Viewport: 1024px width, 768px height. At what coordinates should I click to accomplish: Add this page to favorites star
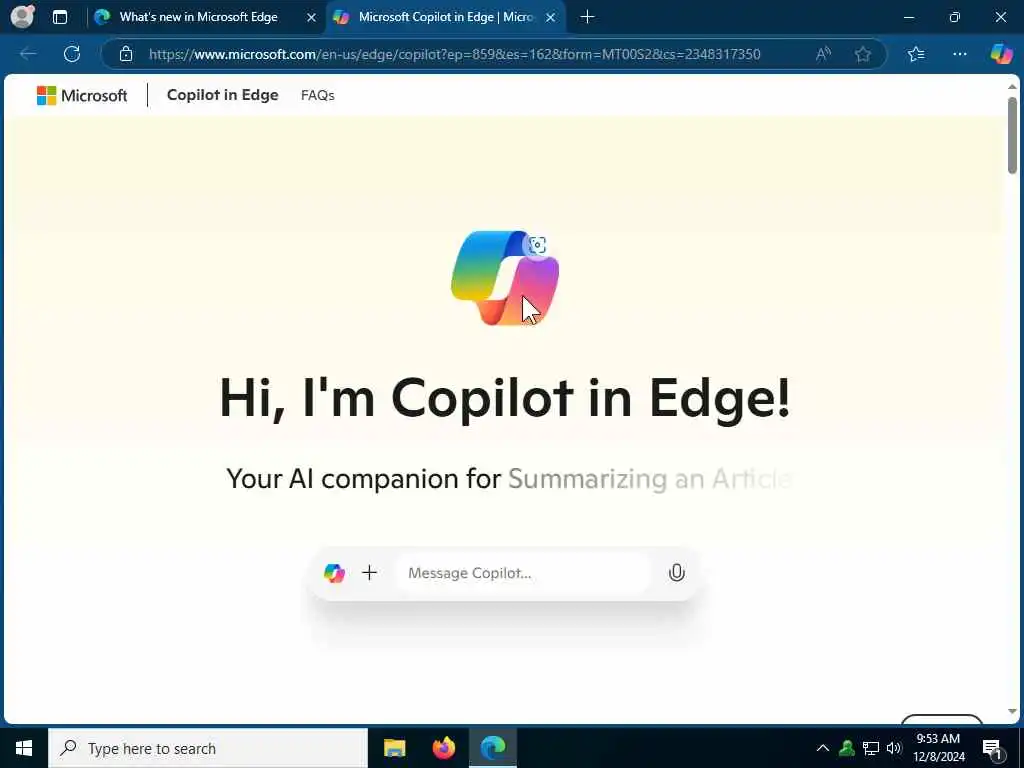863,54
